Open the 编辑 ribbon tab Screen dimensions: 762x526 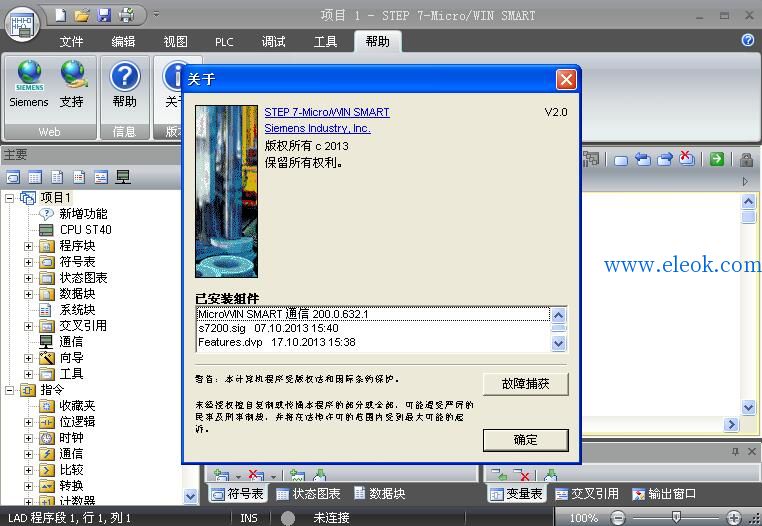(123, 42)
